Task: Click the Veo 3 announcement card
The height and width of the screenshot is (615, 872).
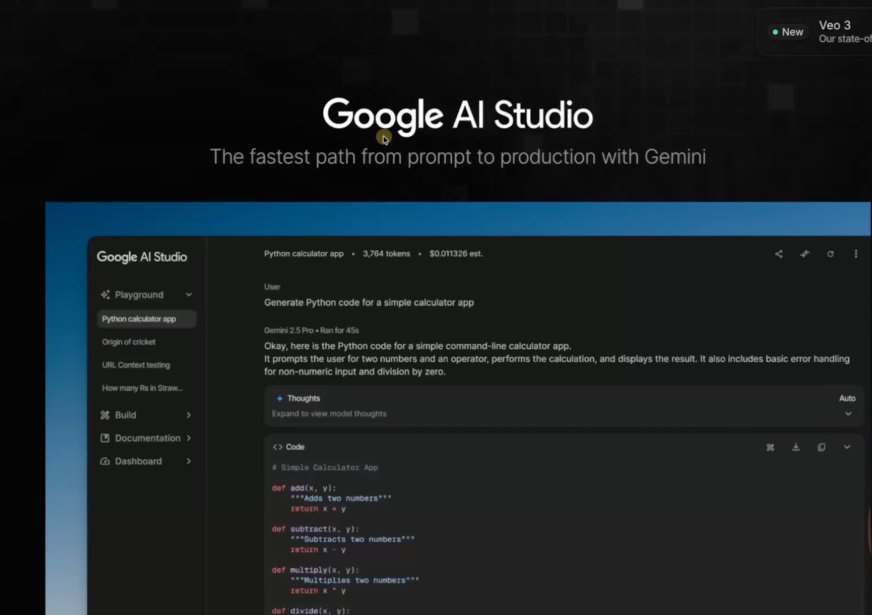Action: pos(820,31)
